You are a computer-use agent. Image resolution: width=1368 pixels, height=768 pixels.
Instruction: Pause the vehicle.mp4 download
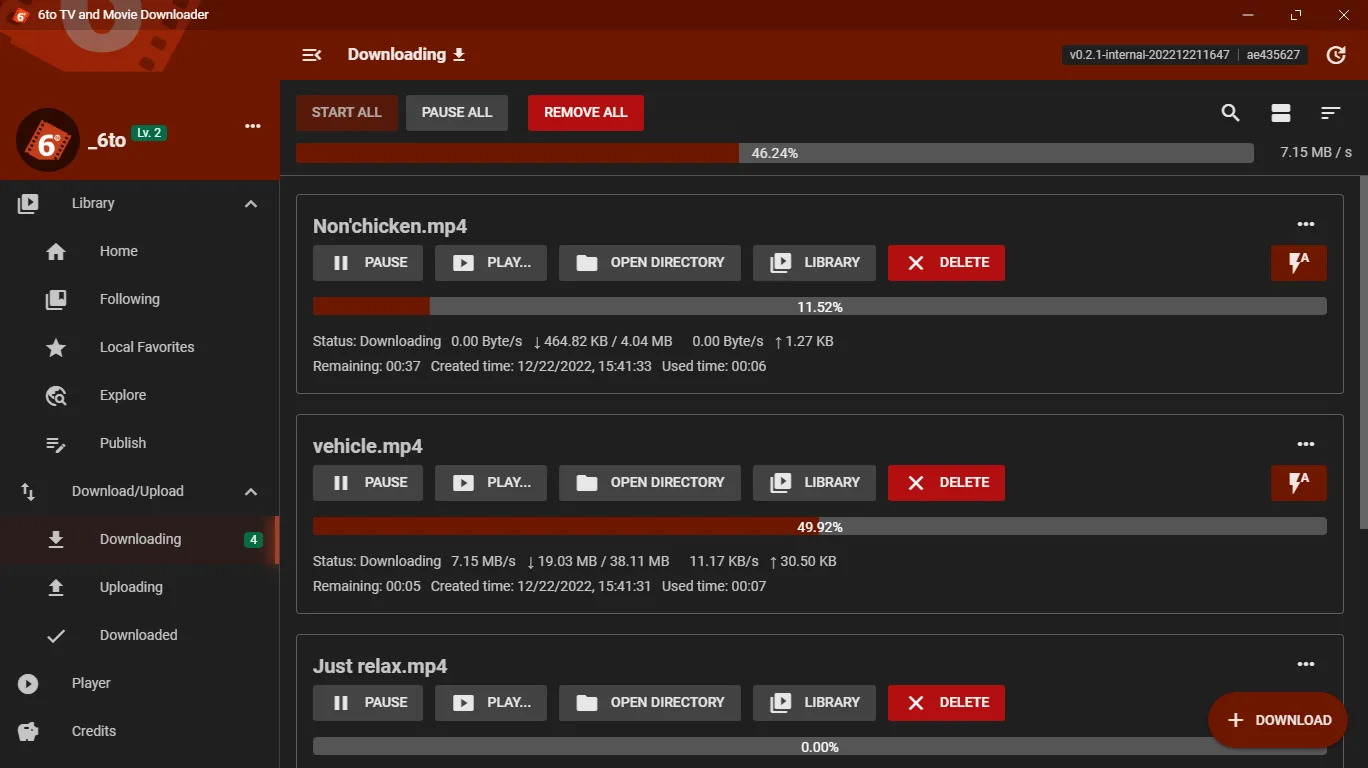point(368,483)
